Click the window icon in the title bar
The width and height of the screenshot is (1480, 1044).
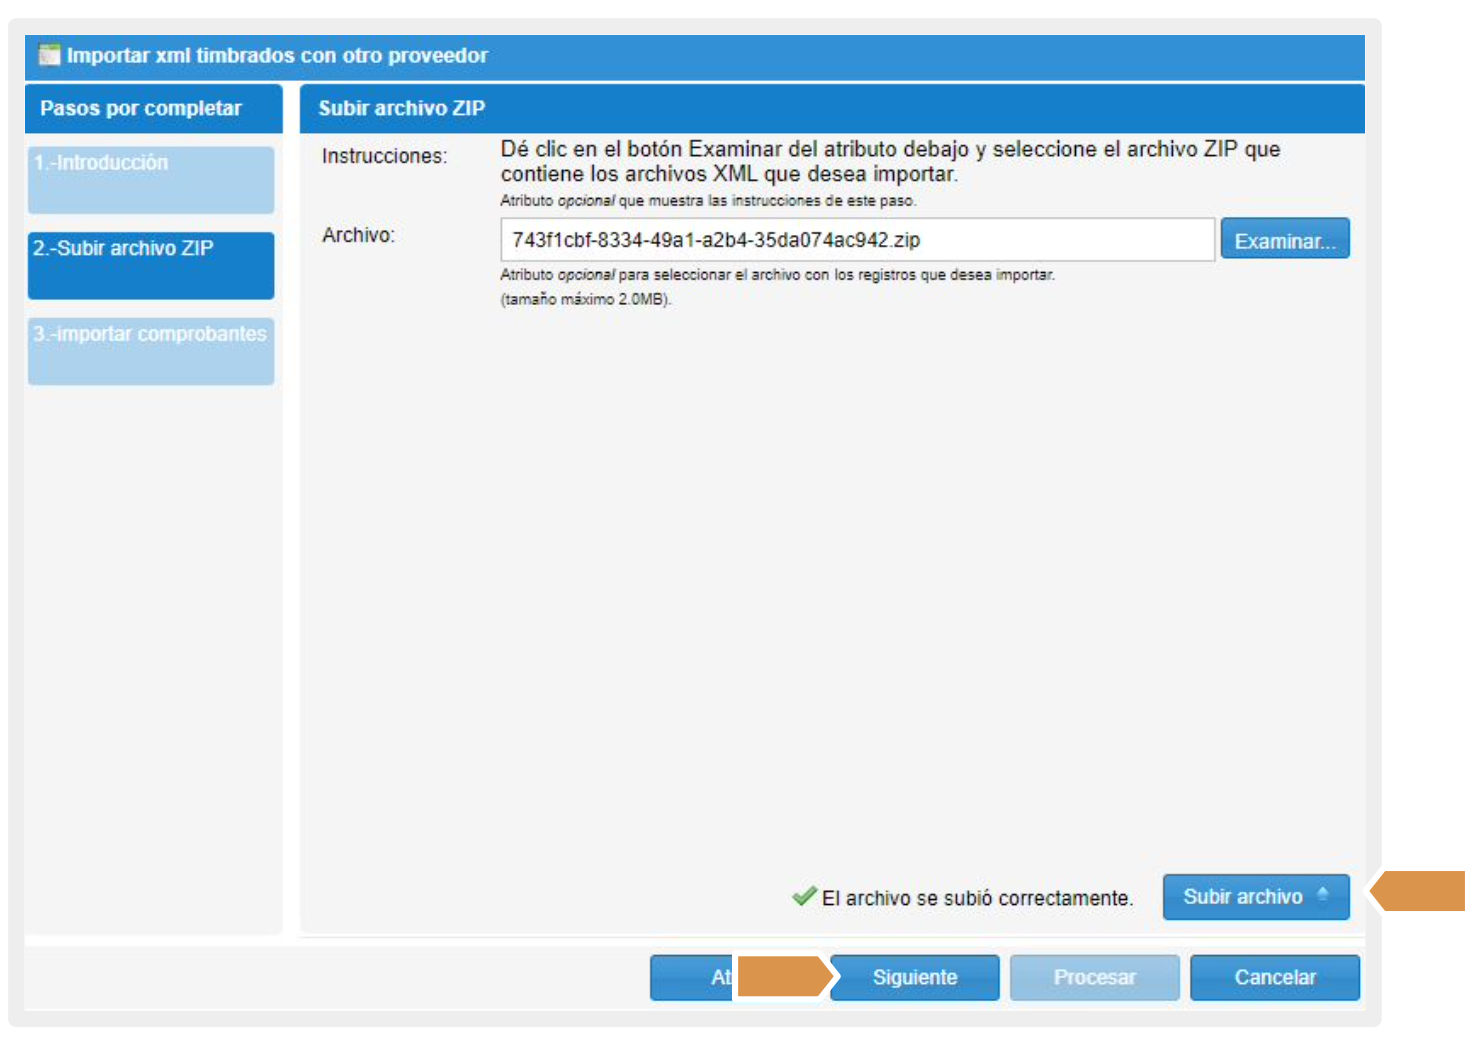coord(49,55)
